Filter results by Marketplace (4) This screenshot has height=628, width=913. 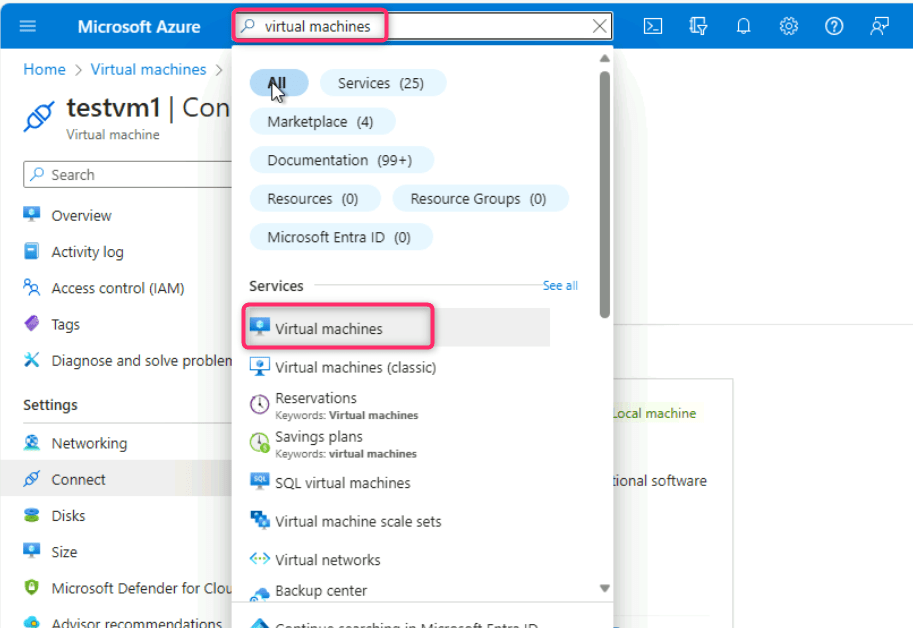[x=321, y=122]
